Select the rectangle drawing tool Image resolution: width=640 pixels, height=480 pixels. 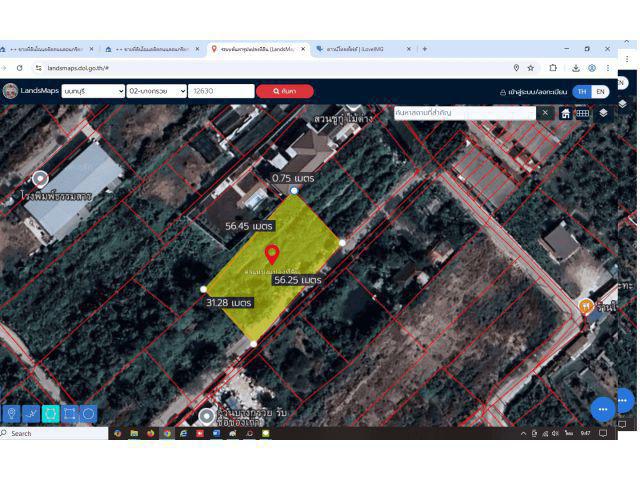pyautogui.click(x=70, y=413)
